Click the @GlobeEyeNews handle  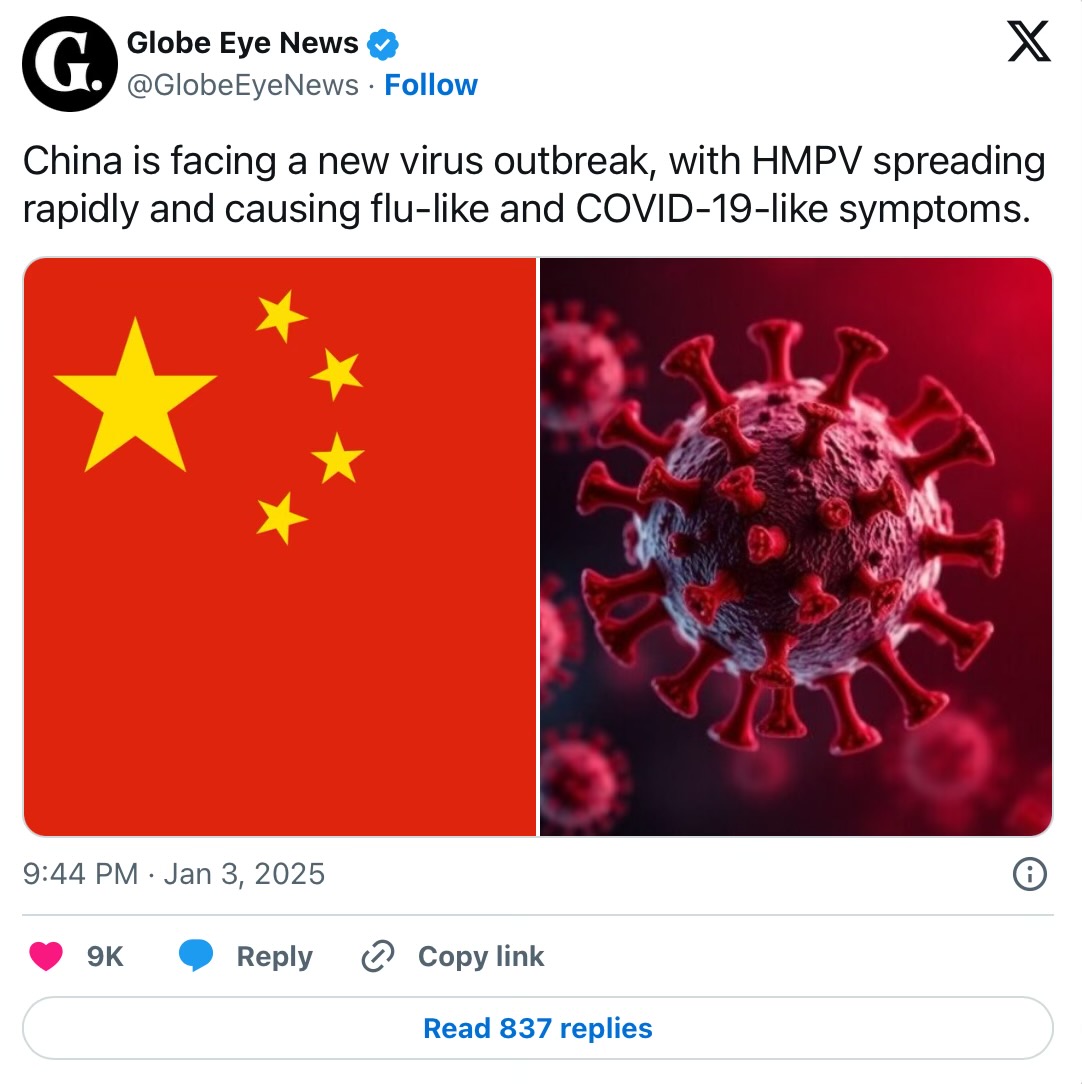coord(243,85)
